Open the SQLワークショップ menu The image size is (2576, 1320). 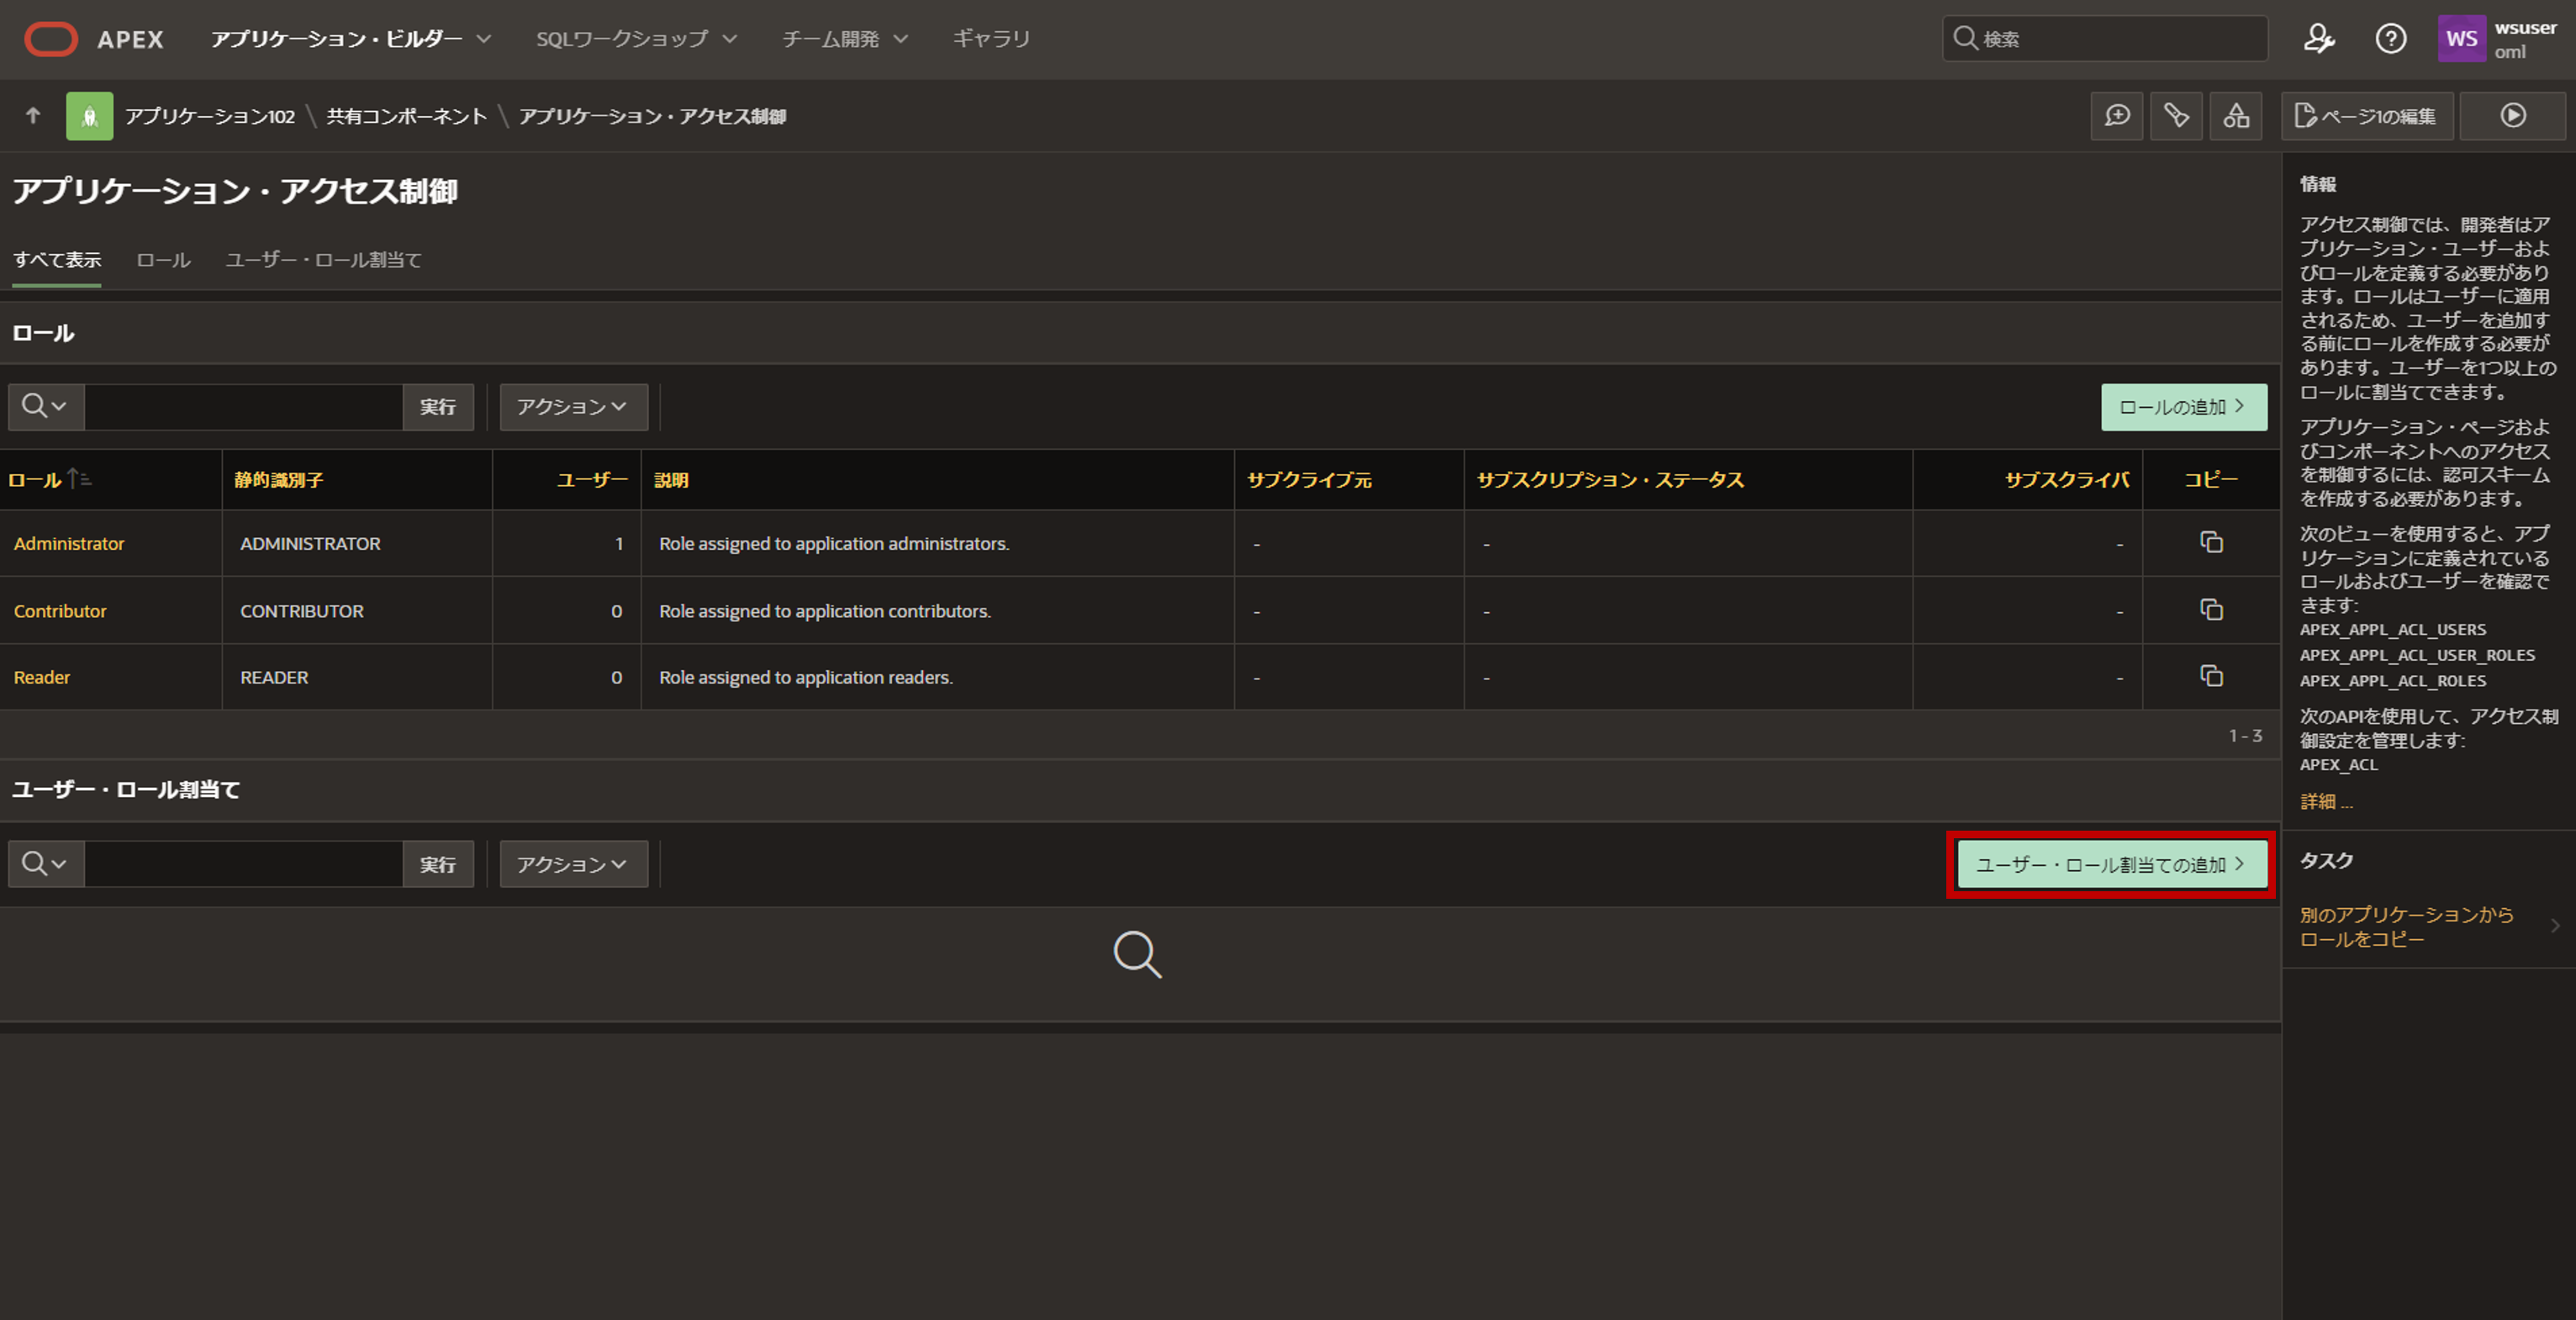[636, 39]
